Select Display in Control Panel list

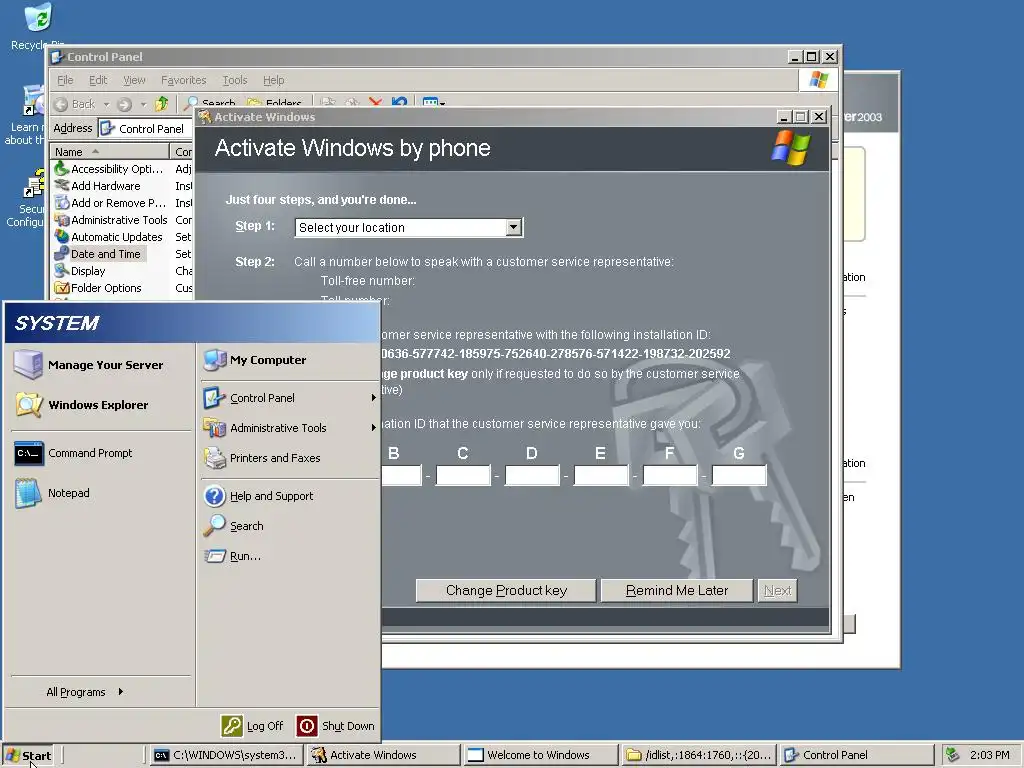click(x=80, y=271)
